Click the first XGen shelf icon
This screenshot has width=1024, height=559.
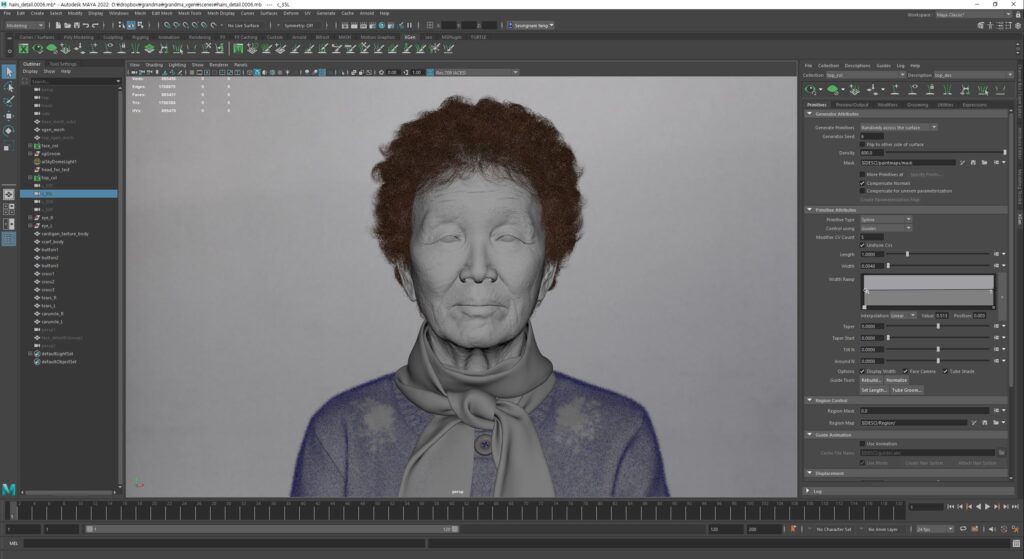click(x=24, y=48)
